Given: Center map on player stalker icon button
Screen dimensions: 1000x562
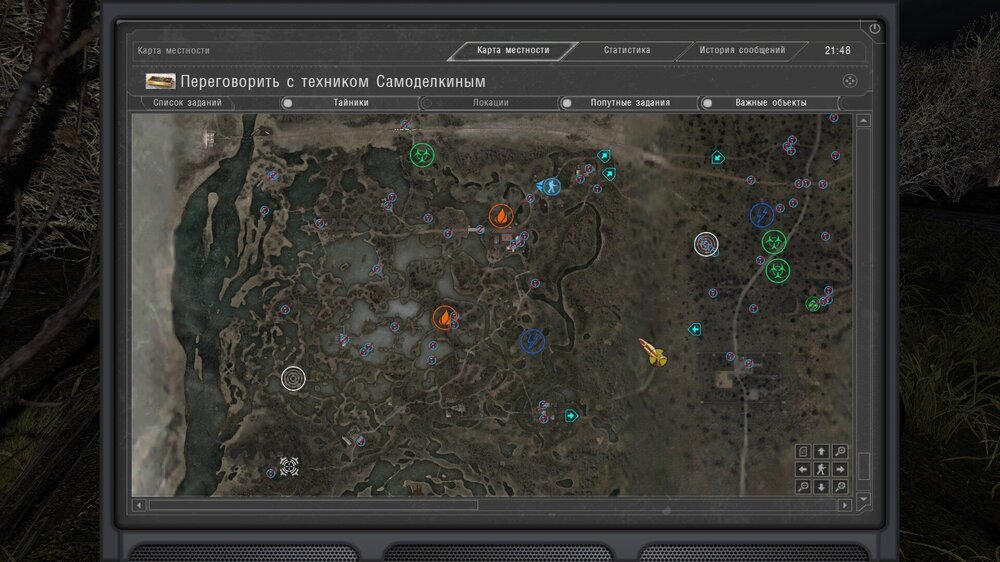Looking at the screenshot, I should tap(821, 469).
